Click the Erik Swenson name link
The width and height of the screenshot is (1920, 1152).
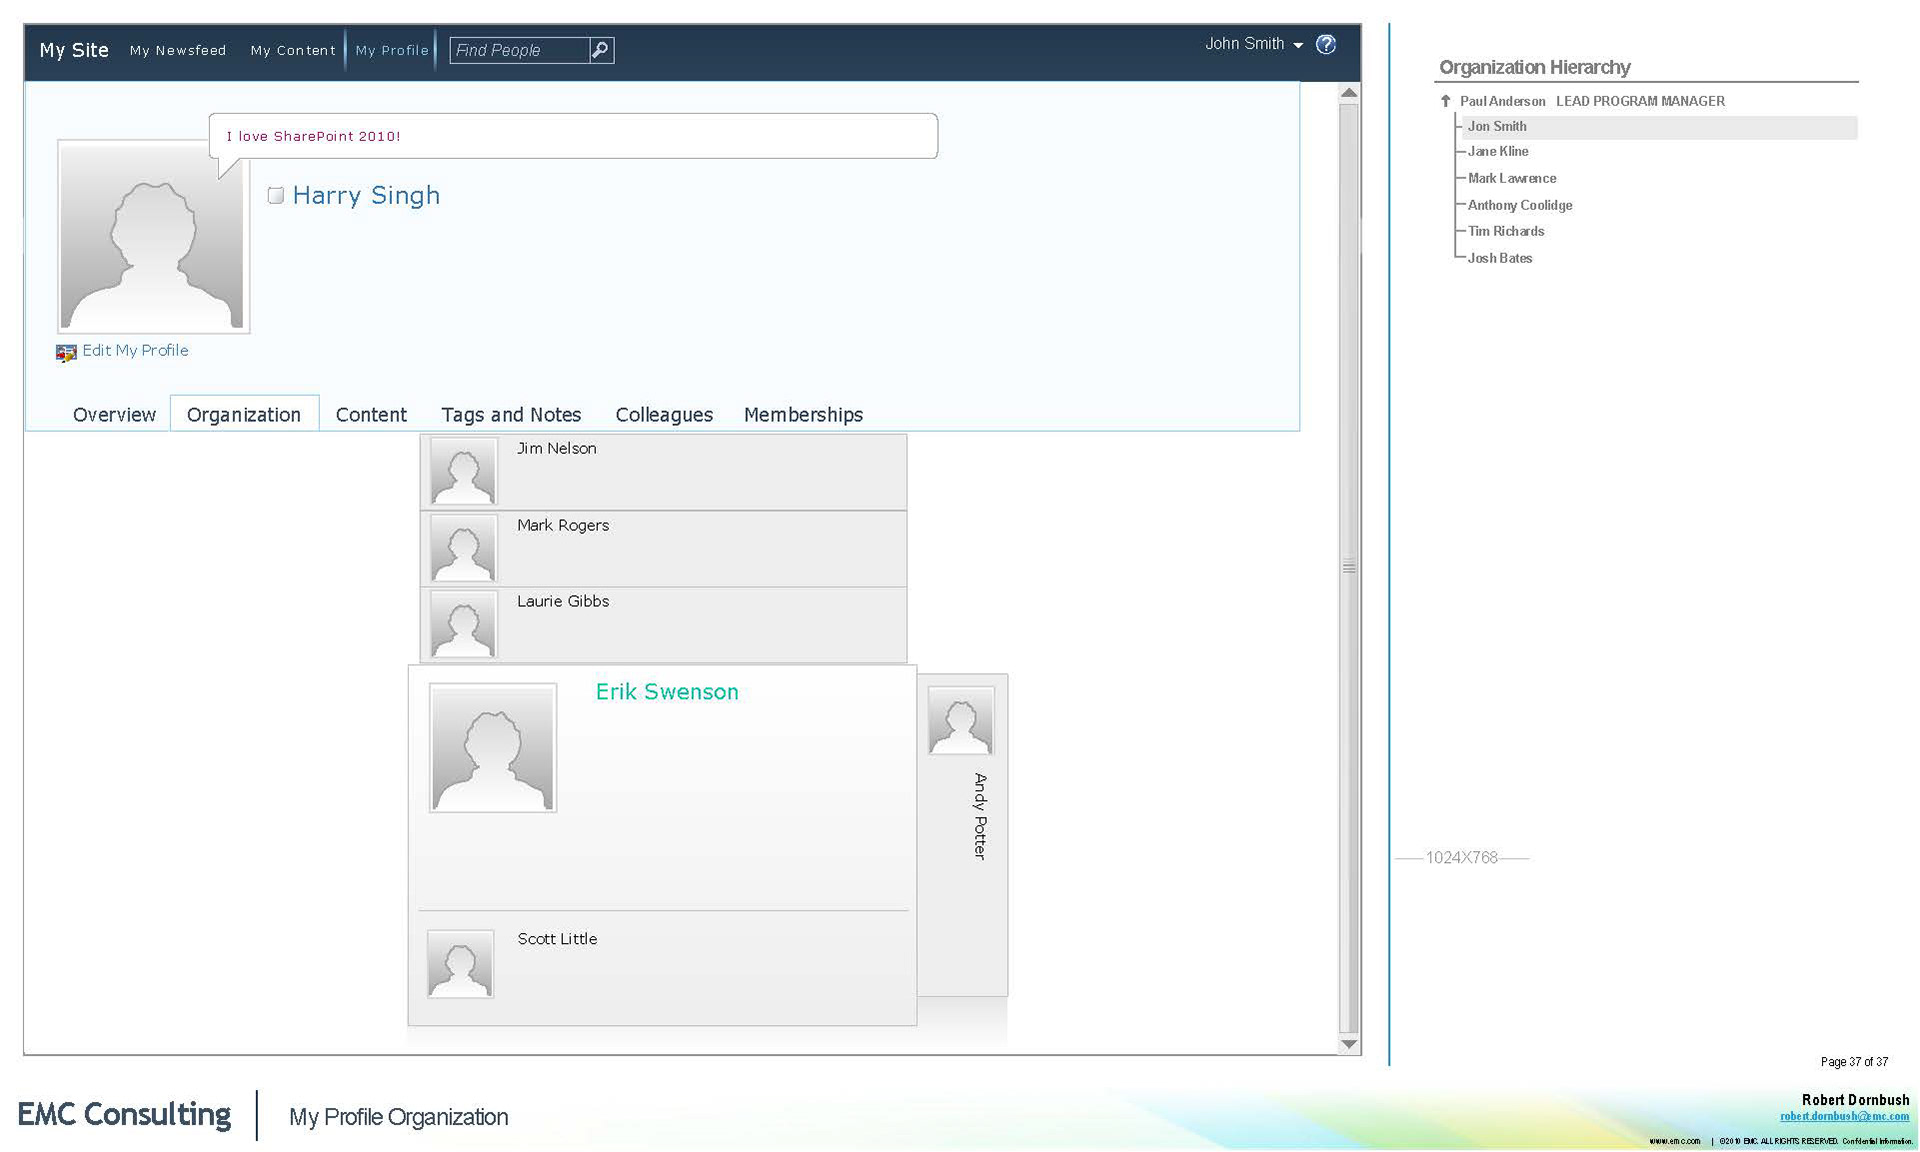667,692
